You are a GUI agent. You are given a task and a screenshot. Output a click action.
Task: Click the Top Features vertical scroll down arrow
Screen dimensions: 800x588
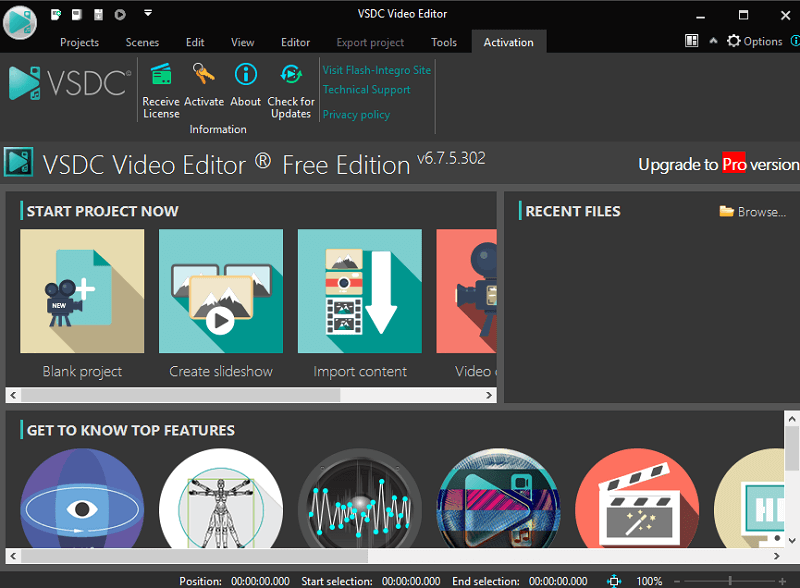792,541
